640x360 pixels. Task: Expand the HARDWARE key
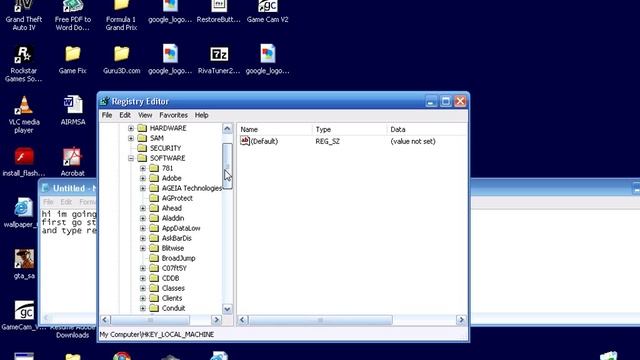pos(131,128)
